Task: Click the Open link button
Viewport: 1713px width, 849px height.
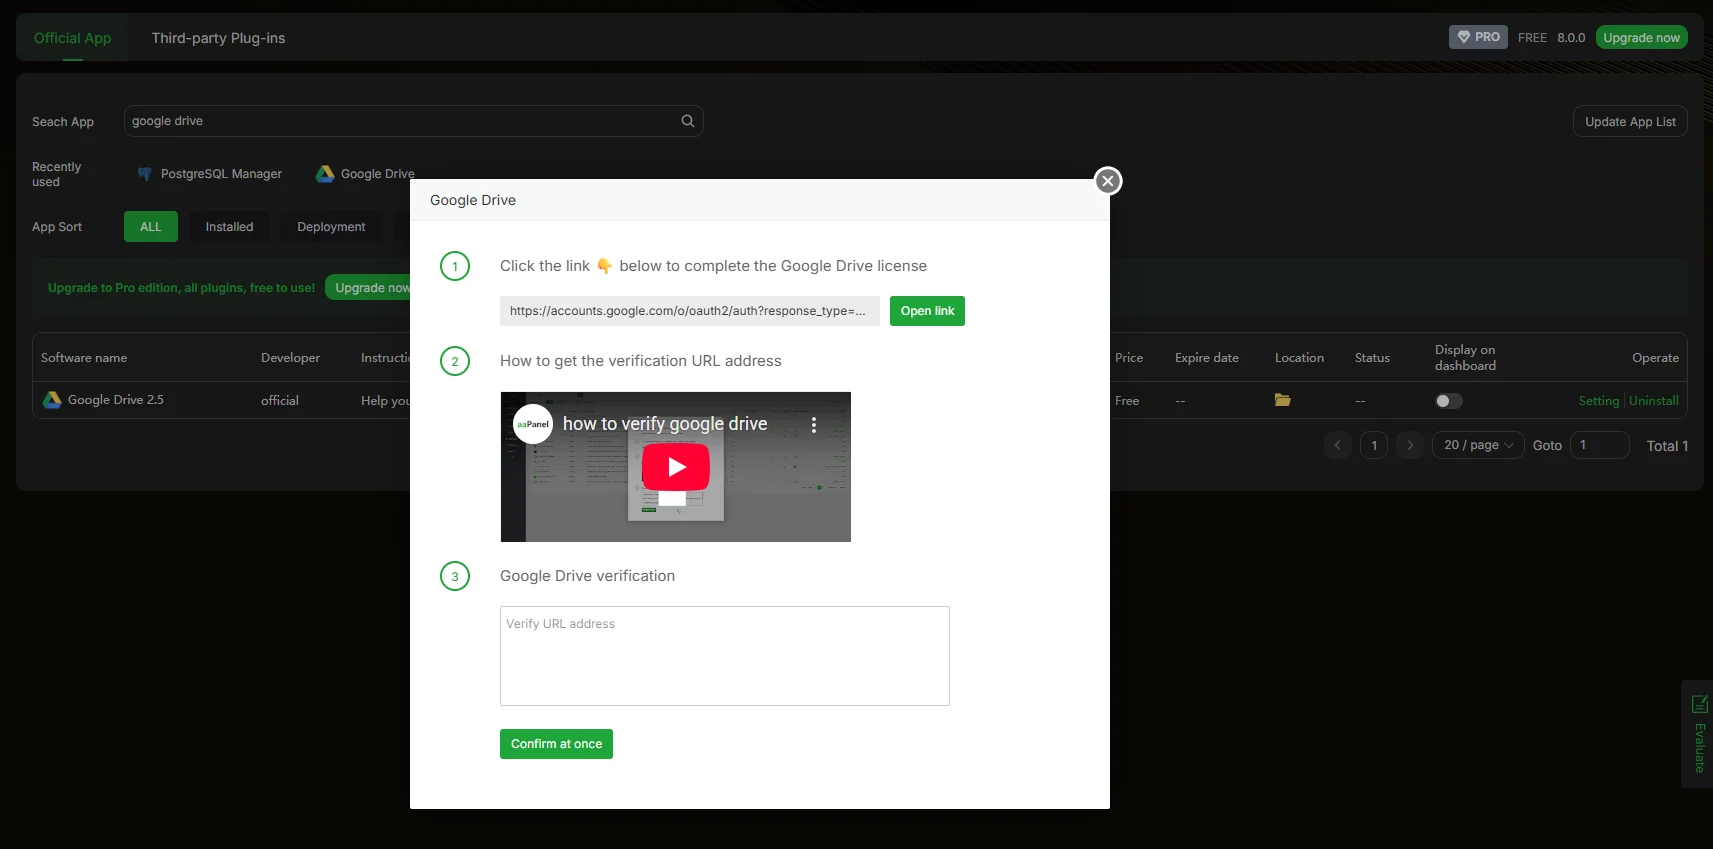Action: 927,311
